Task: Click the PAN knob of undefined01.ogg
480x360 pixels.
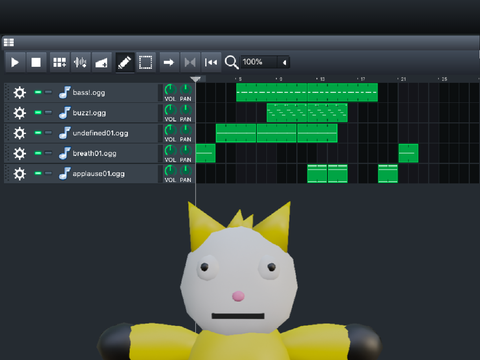Action: [186, 130]
